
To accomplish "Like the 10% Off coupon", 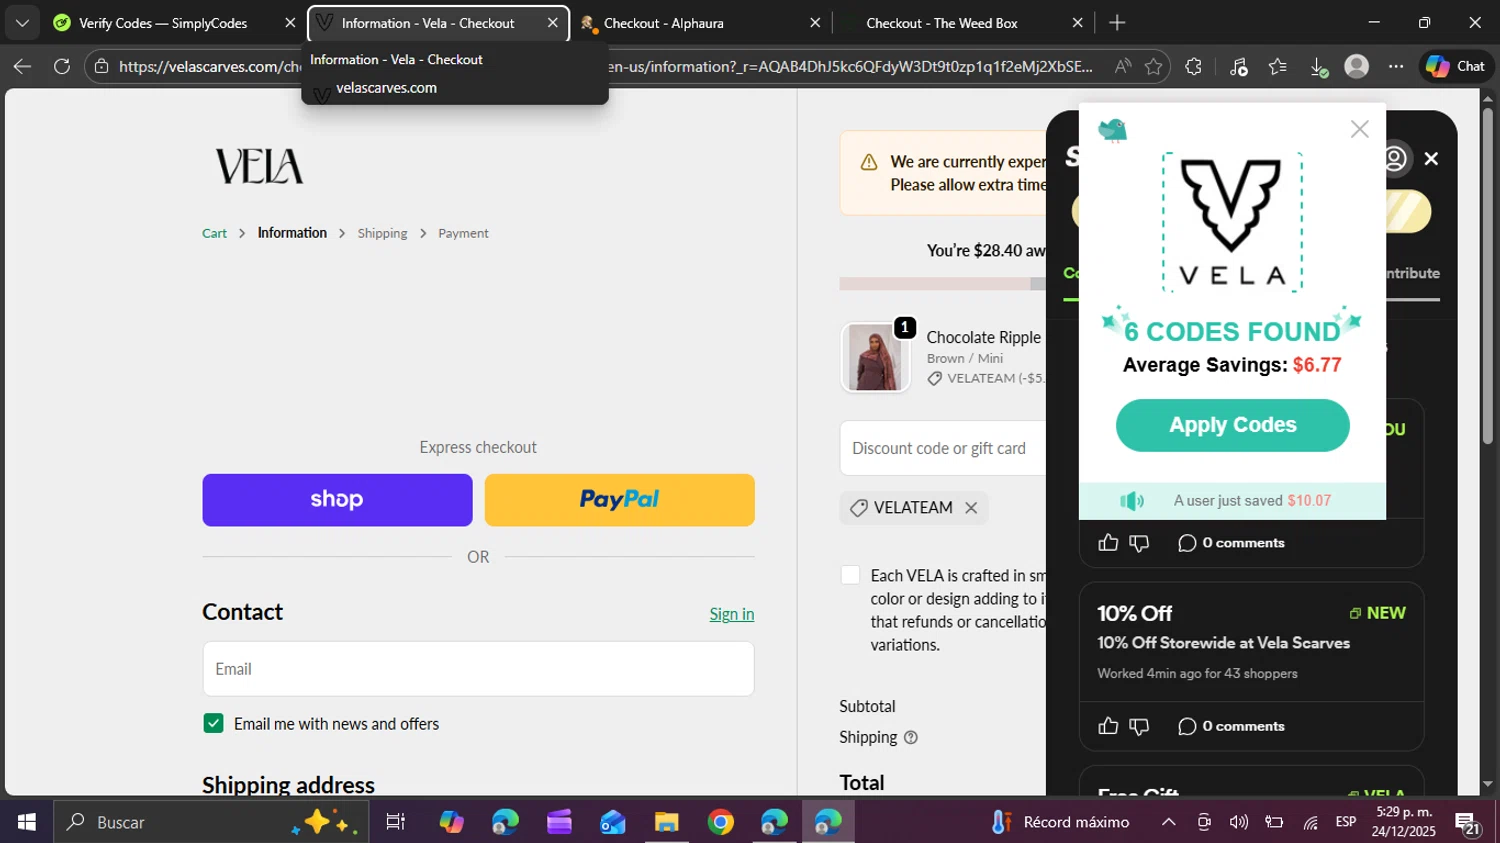I will [1108, 726].
